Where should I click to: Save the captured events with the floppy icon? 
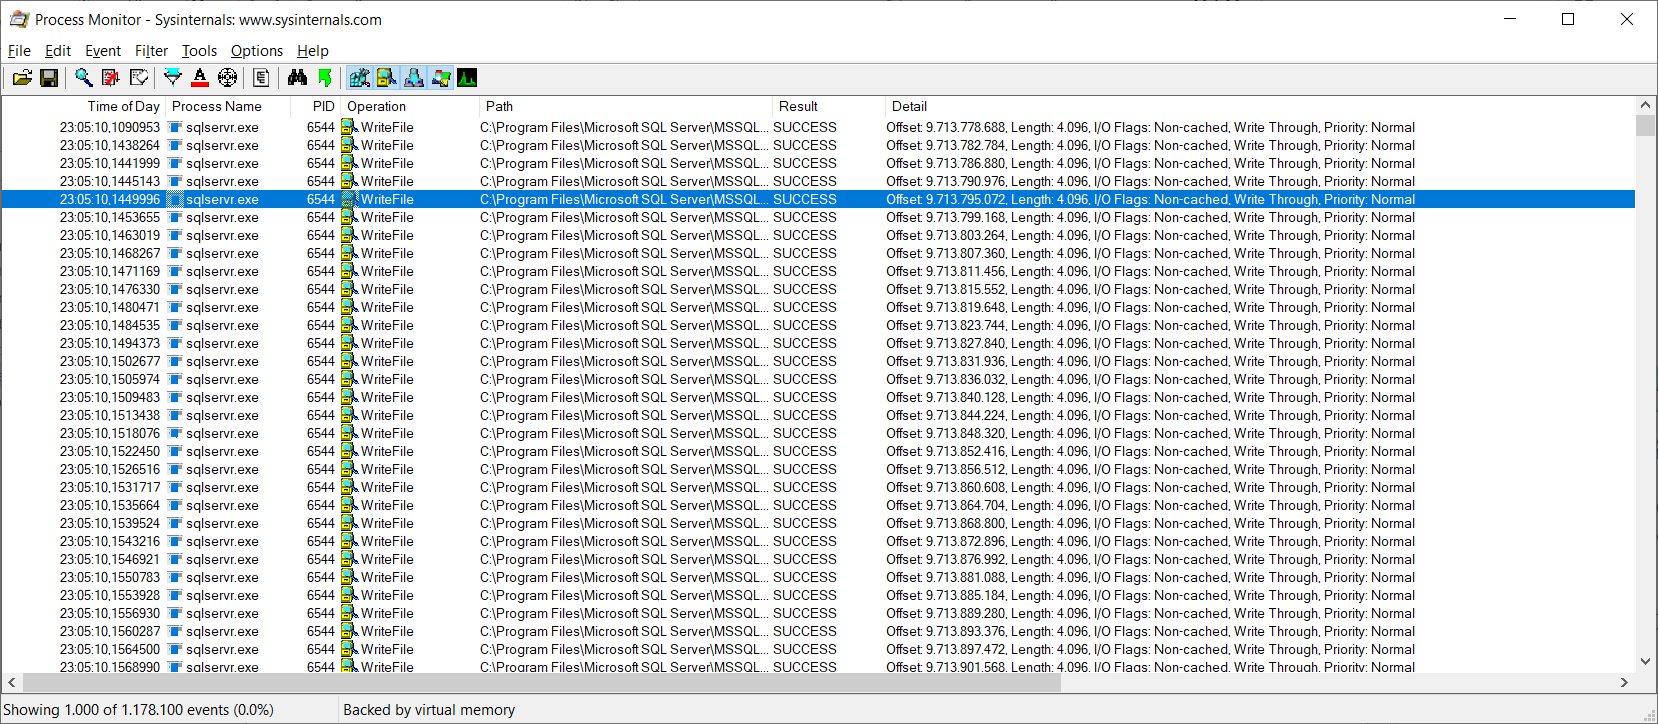[x=48, y=78]
